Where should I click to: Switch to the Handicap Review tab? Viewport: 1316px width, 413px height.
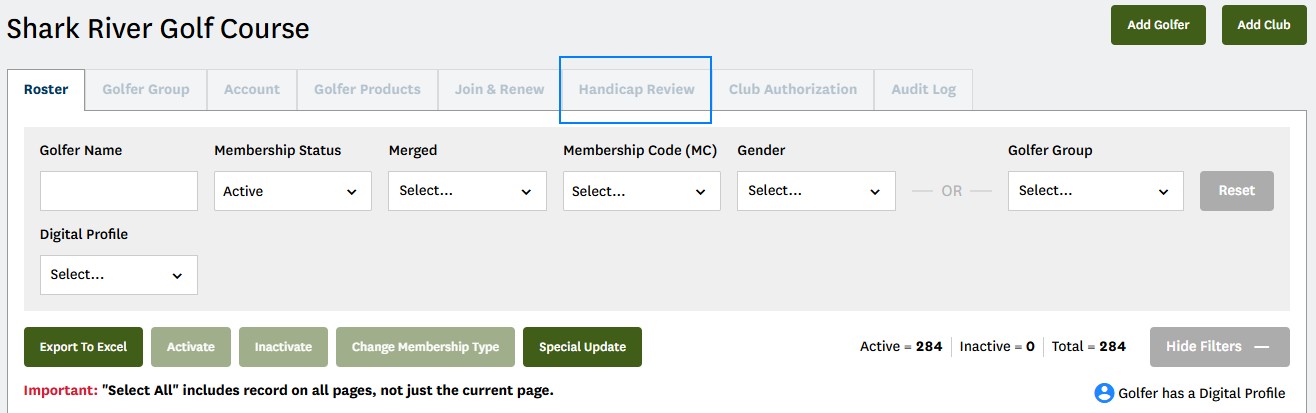click(636, 89)
